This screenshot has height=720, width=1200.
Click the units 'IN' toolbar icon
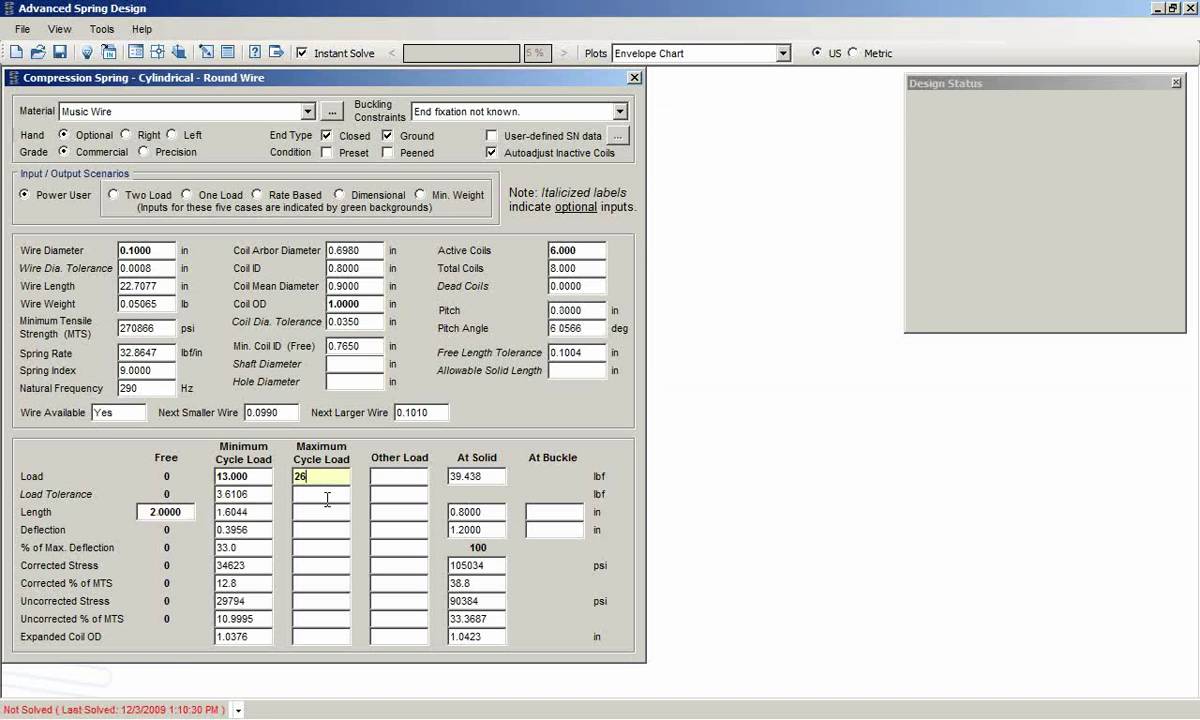(109, 53)
